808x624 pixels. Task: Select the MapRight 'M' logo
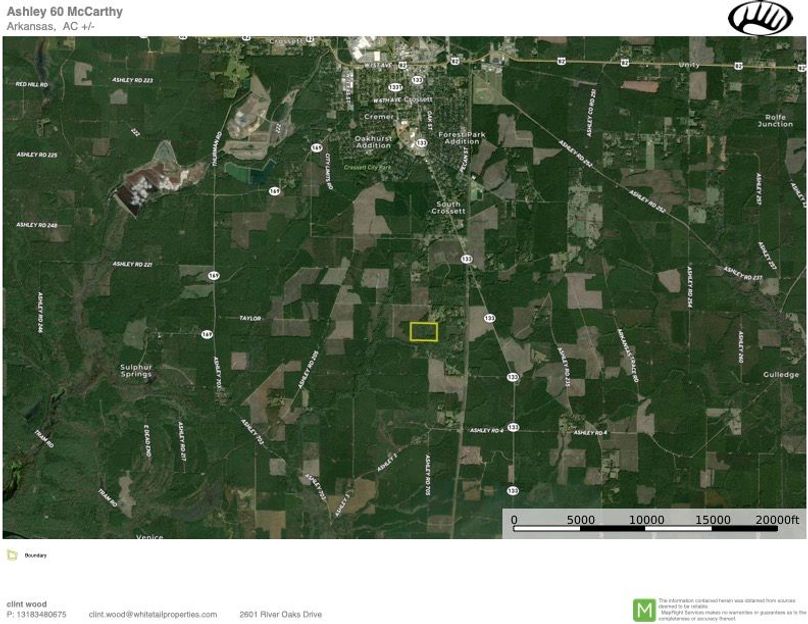coord(644,608)
